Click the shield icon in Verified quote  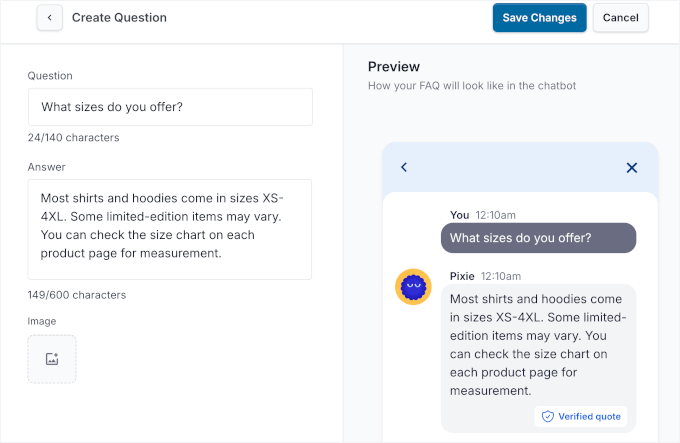click(548, 417)
